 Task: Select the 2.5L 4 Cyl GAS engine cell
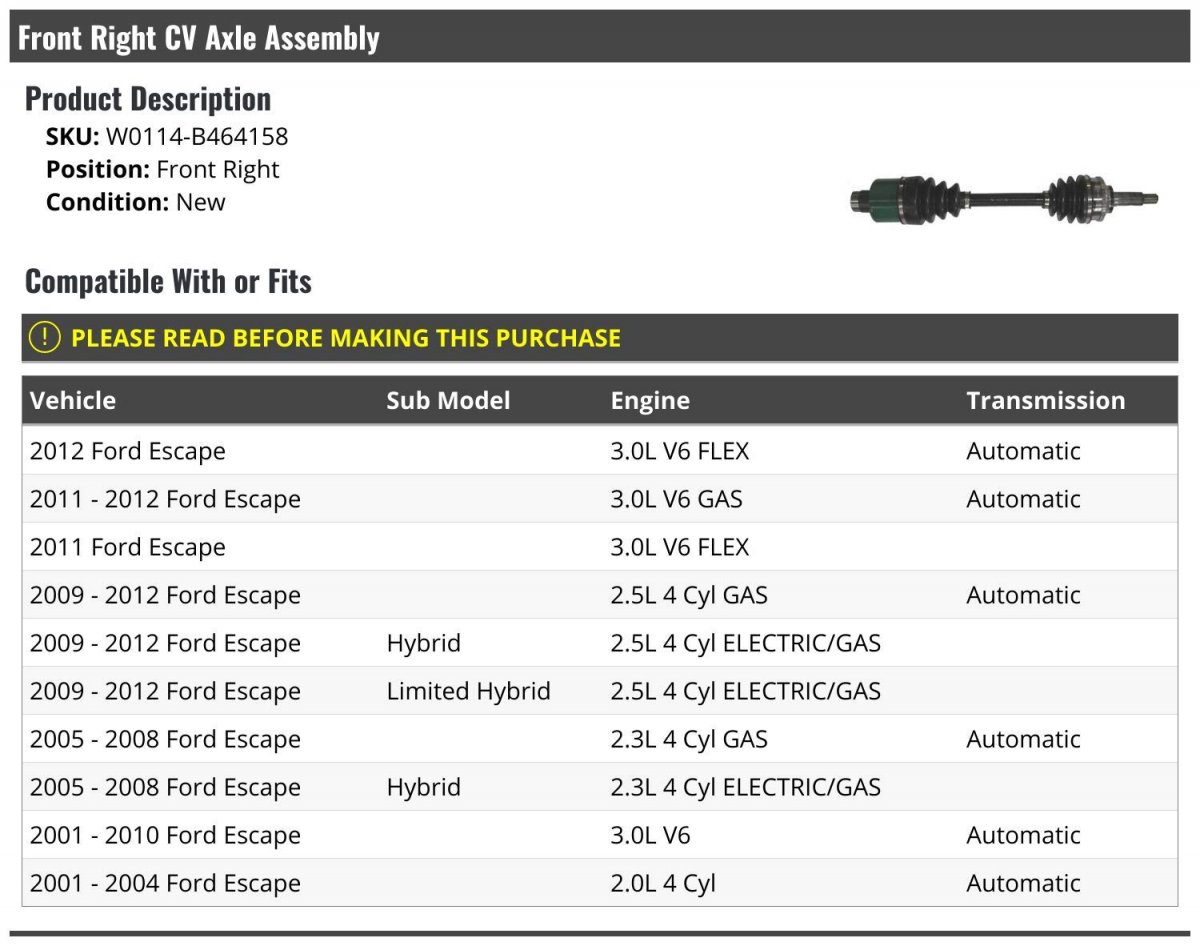point(689,595)
